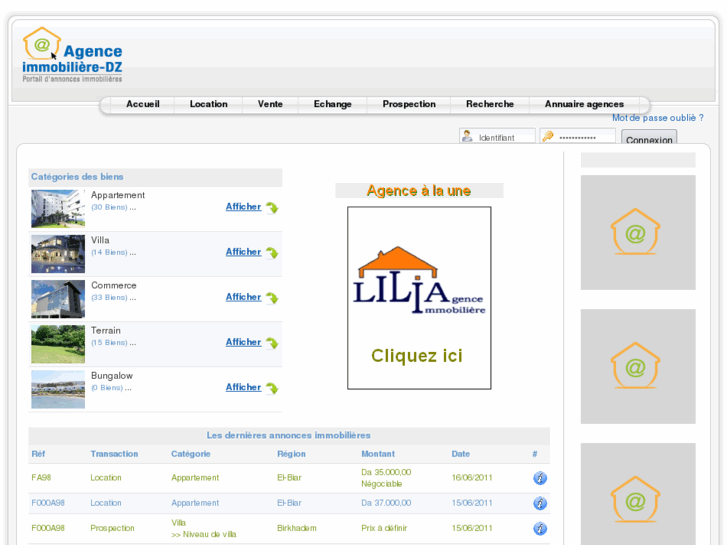Click the (33 Biens) count under Commerce

coord(109,297)
